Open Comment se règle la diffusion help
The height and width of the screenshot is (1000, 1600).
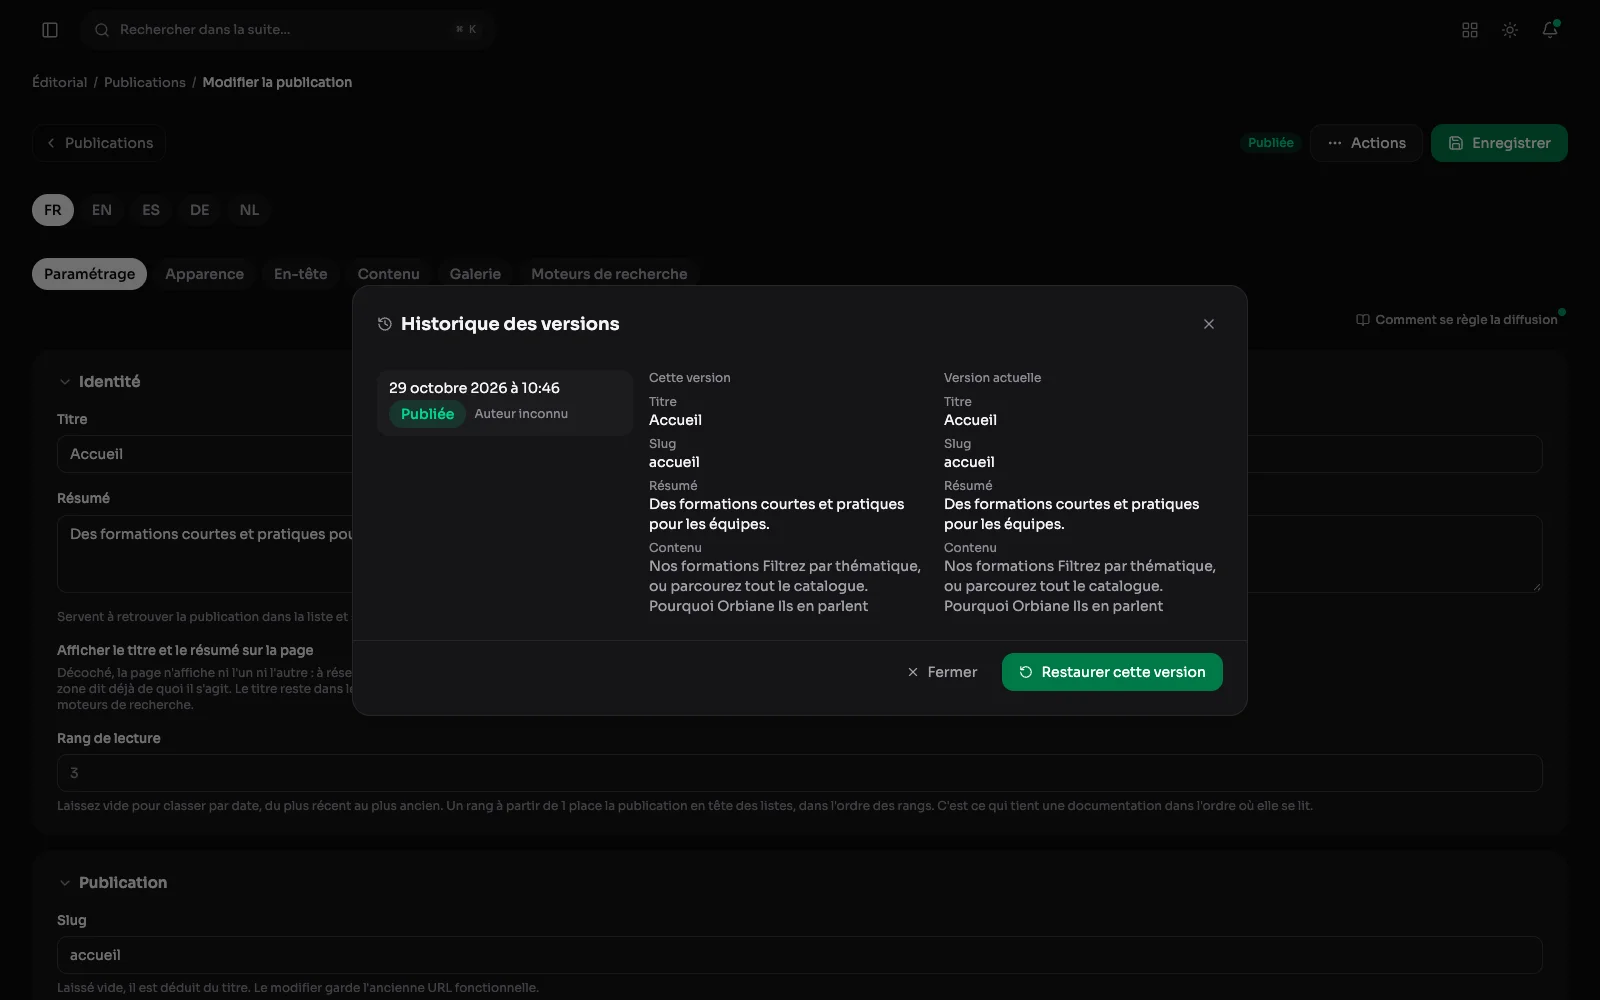click(x=1457, y=320)
